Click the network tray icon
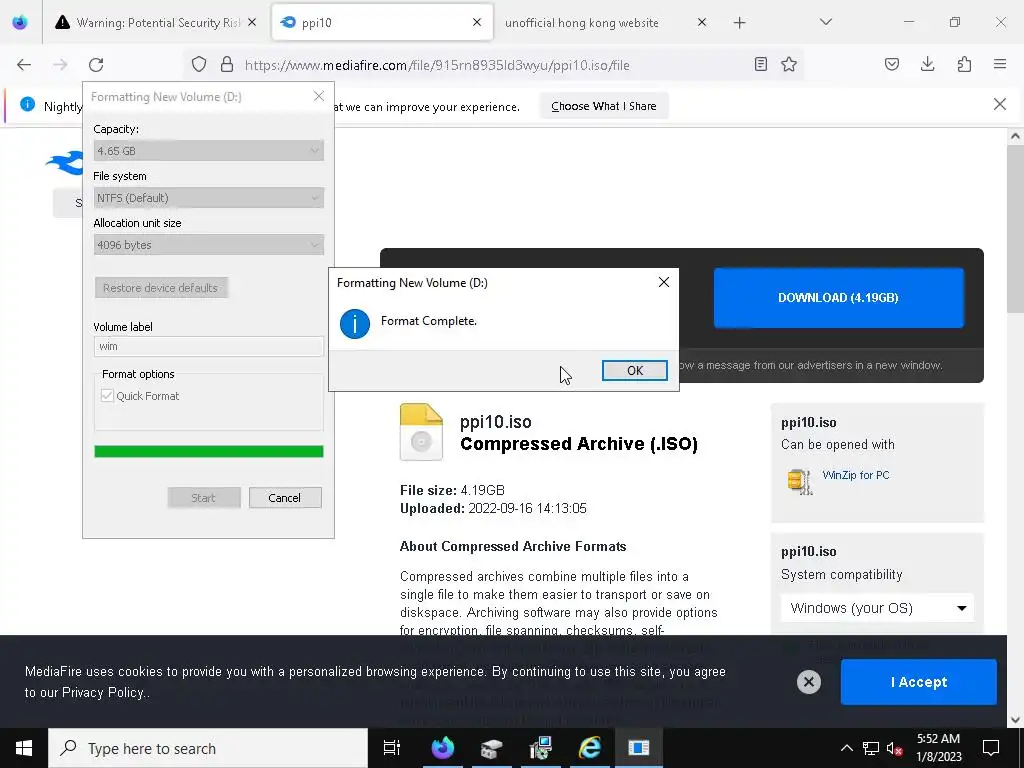 pos(871,748)
